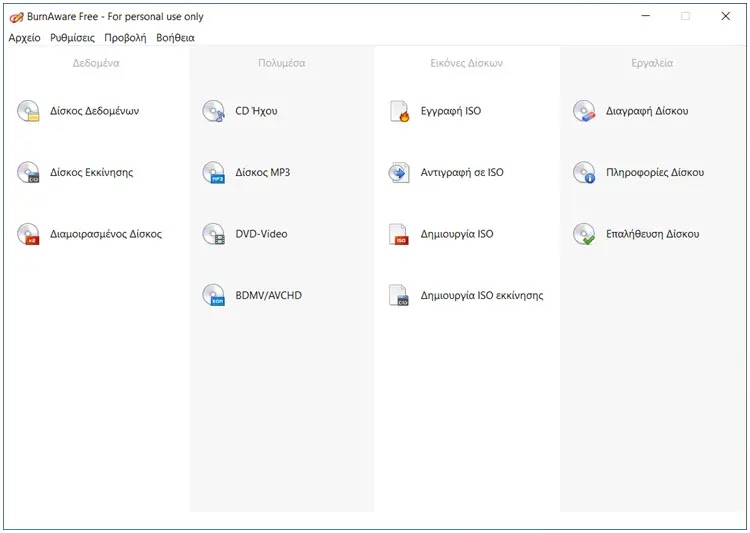Viewport: 750px width, 533px height.
Task: Open the Ρυθμίσεις menu
Action: click(72, 38)
